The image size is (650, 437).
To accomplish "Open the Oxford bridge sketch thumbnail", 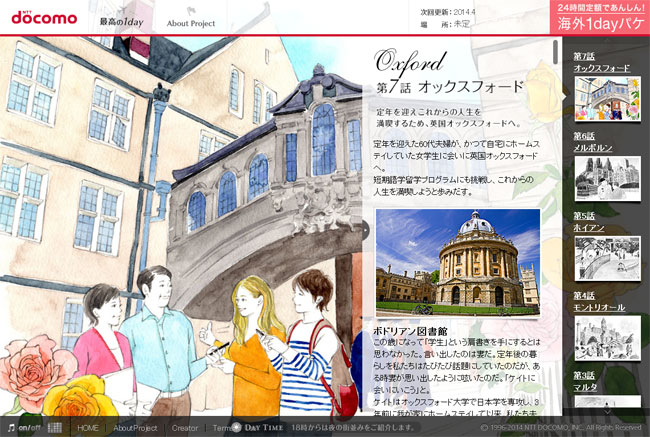I will [606, 97].
